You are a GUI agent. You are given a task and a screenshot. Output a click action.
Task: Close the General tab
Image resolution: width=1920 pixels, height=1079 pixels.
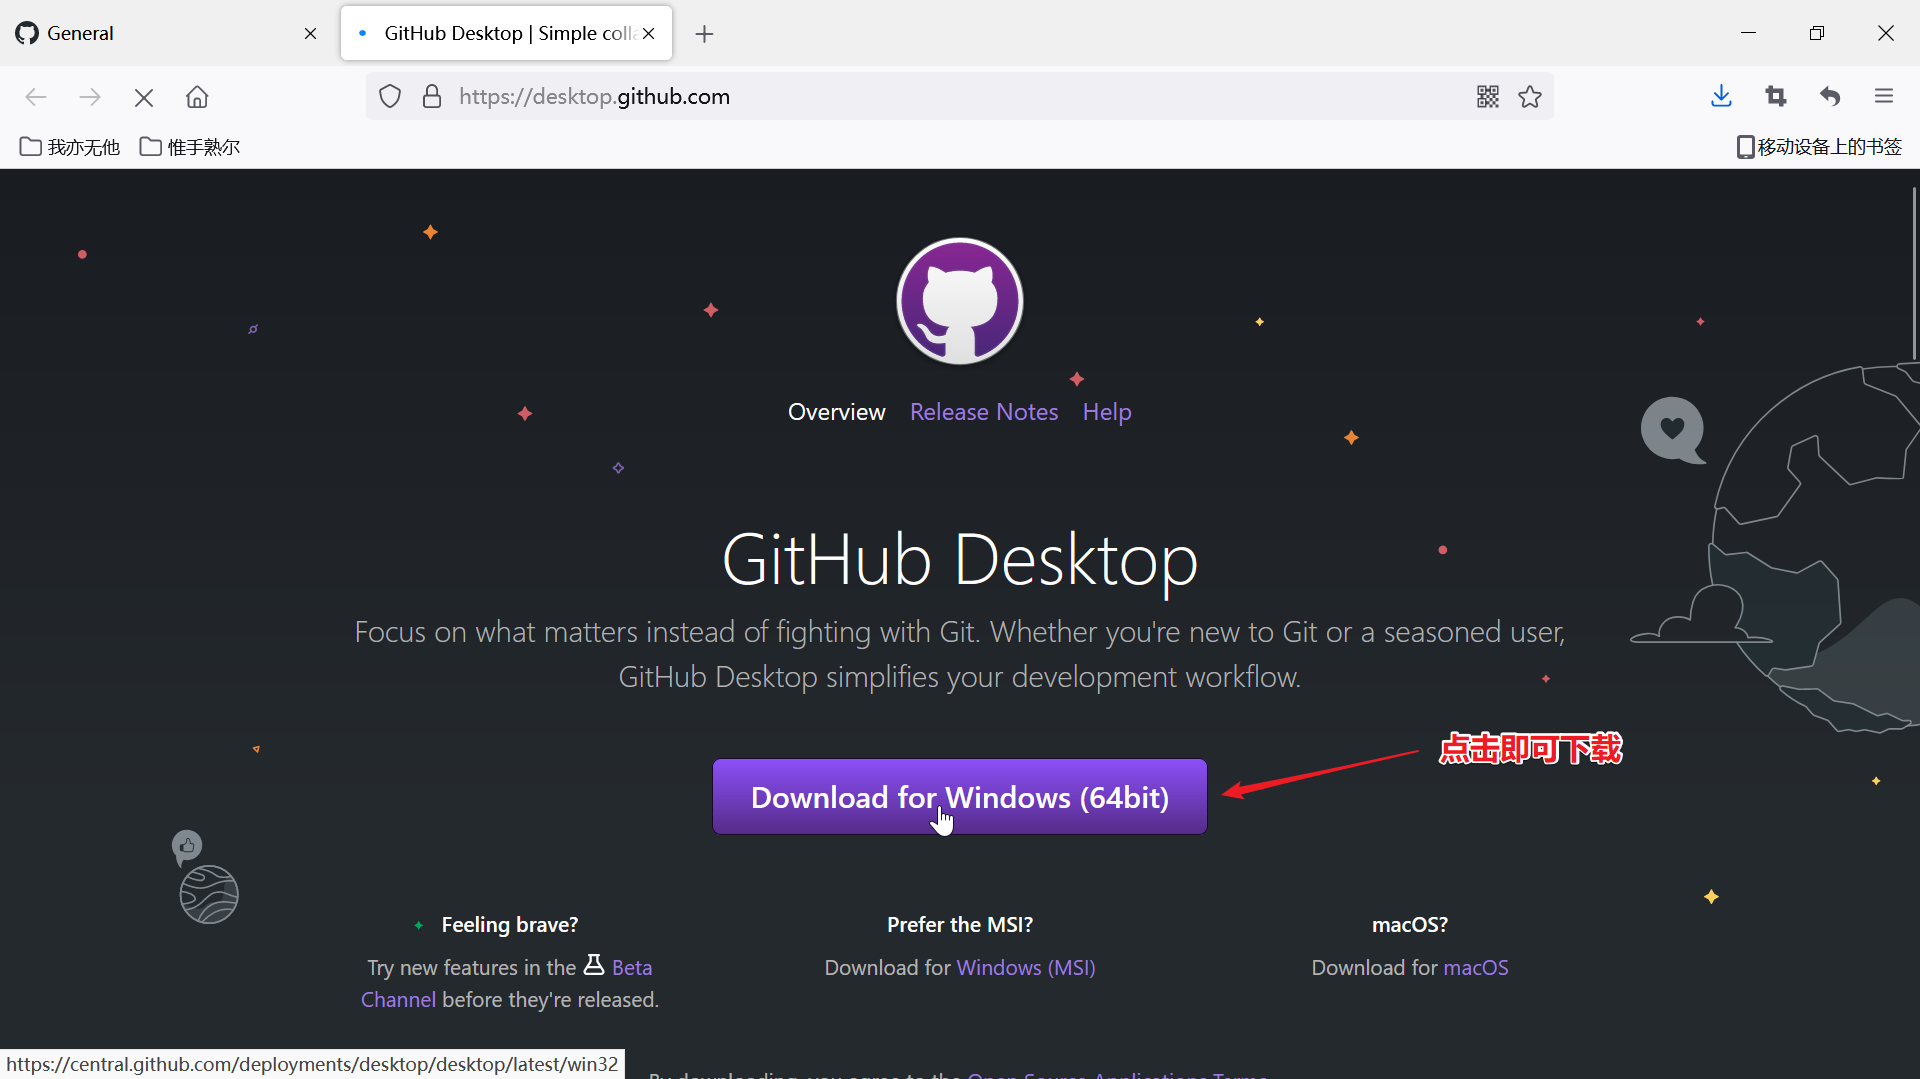tap(310, 34)
